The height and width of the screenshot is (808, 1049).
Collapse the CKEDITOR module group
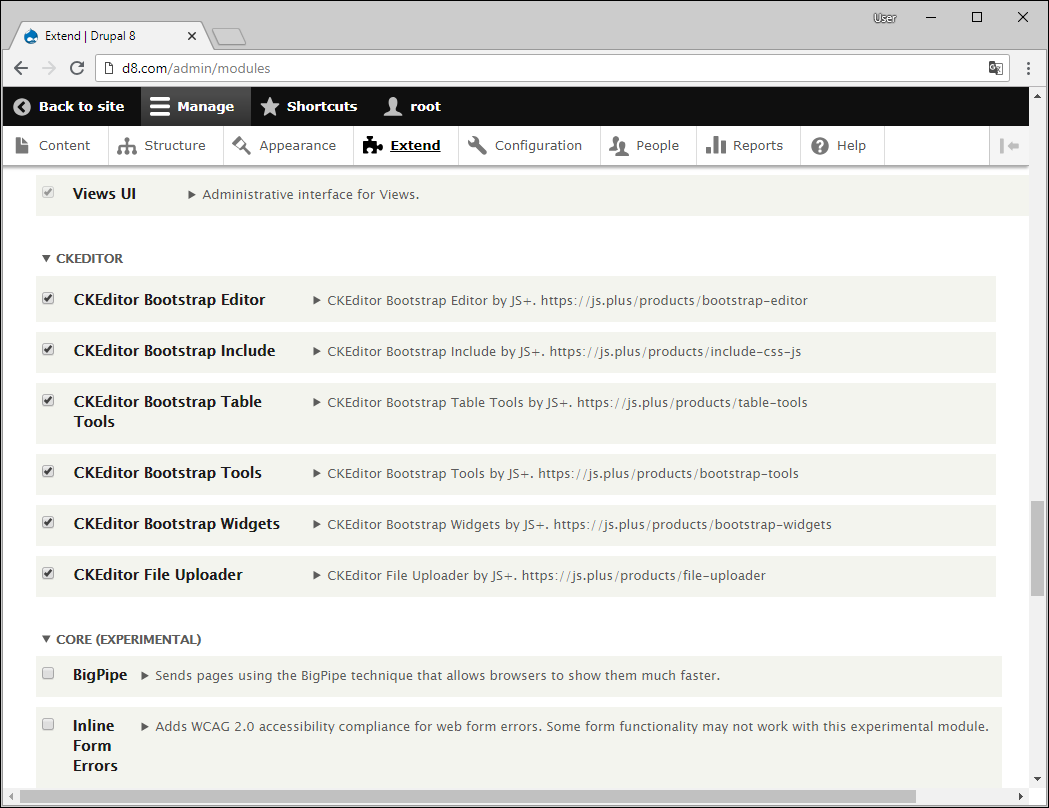pyautogui.click(x=46, y=259)
